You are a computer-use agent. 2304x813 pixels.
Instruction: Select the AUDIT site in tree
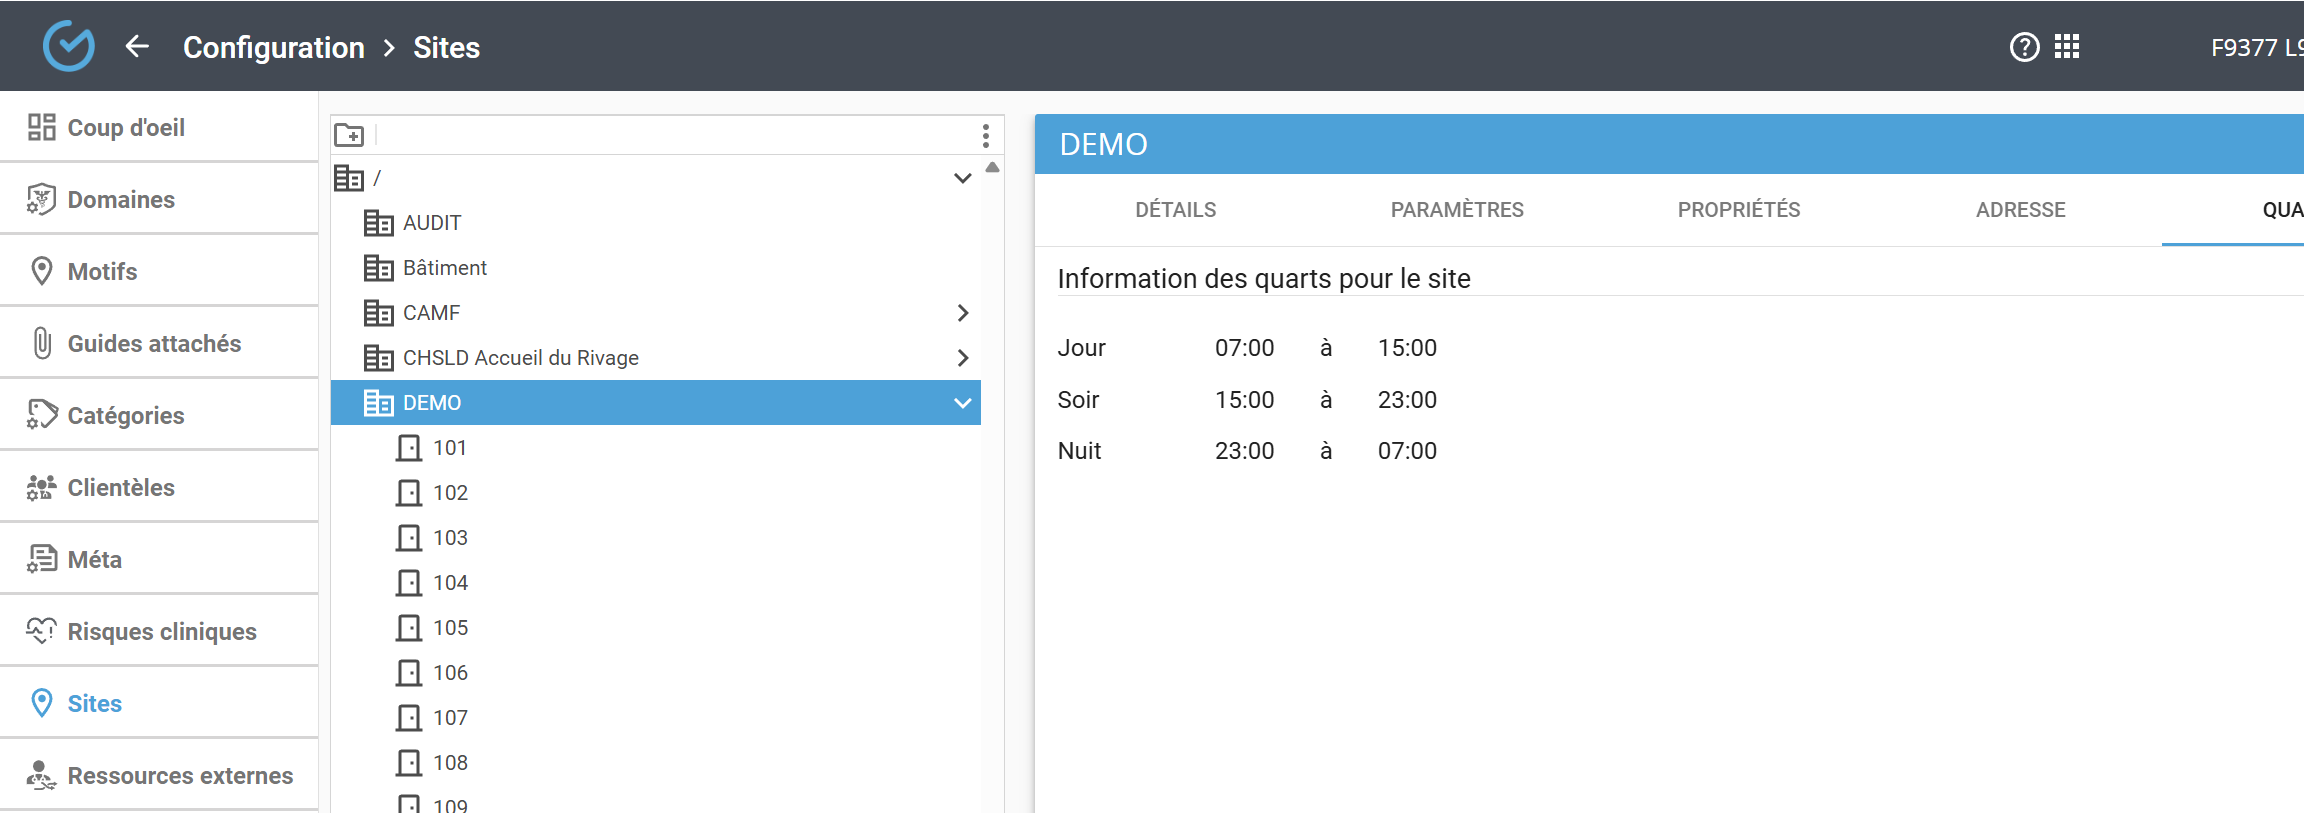pyautogui.click(x=431, y=223)
